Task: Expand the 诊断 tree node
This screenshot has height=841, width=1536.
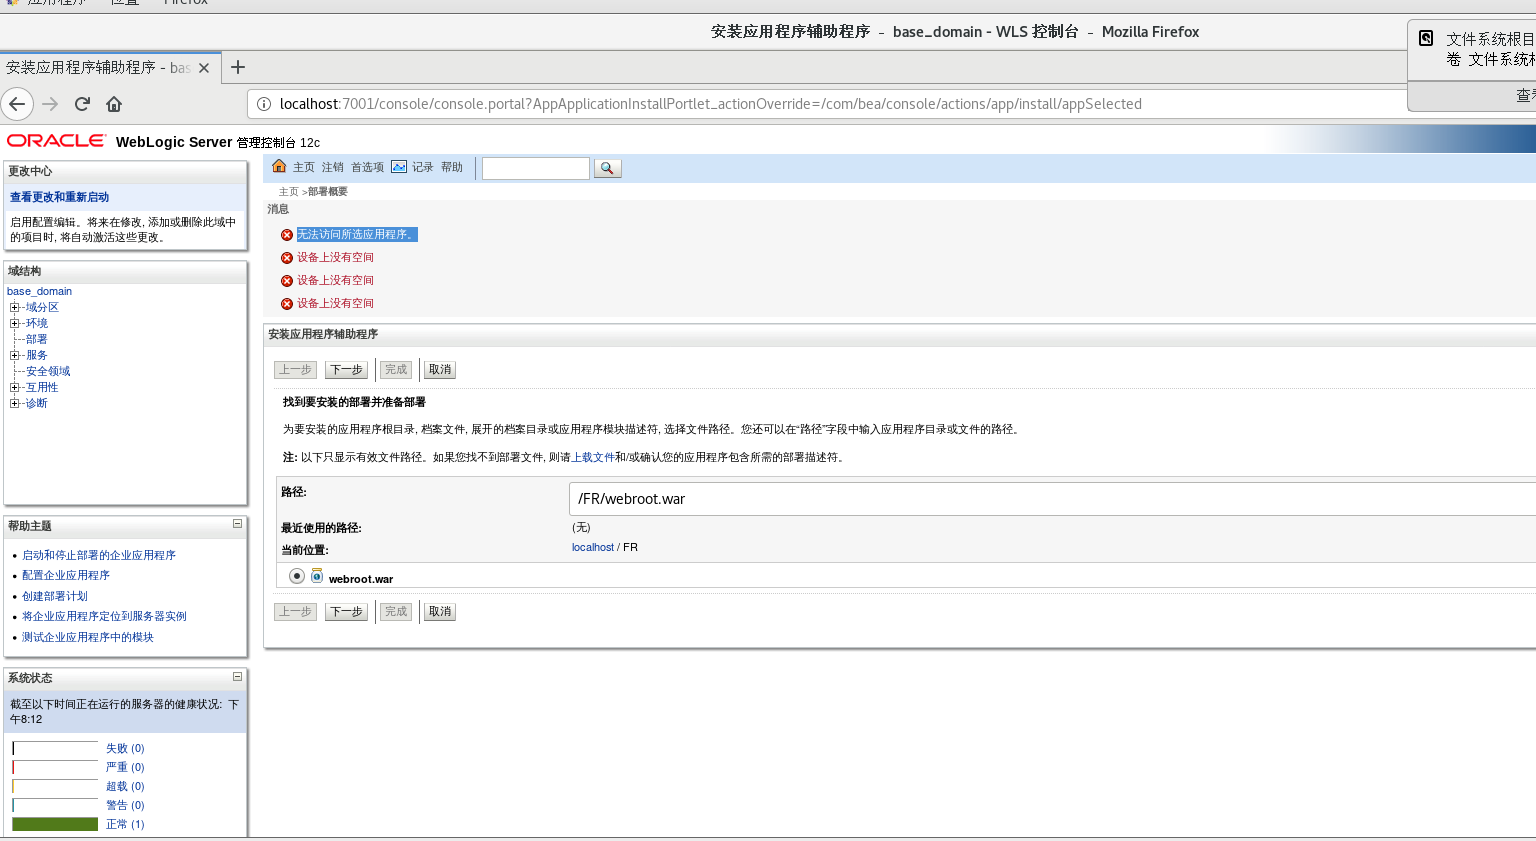Action: 14,403
